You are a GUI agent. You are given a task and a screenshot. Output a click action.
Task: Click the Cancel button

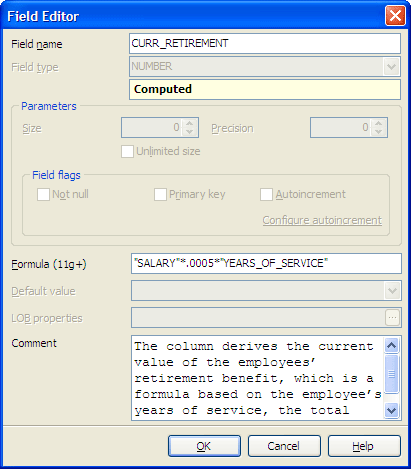[x=284, y=446]
